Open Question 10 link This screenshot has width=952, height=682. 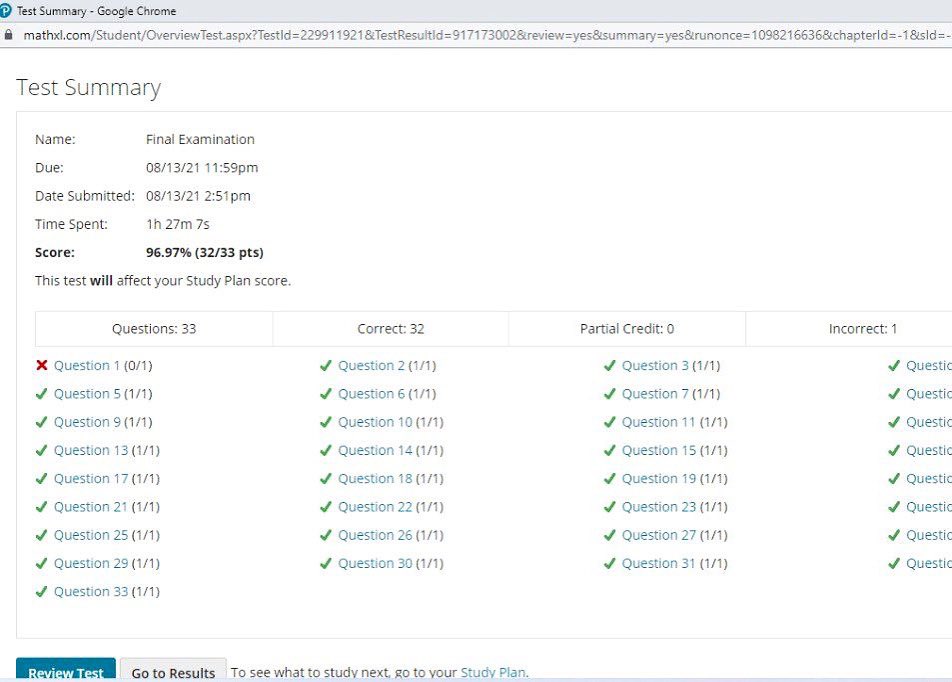click(375, 422)
